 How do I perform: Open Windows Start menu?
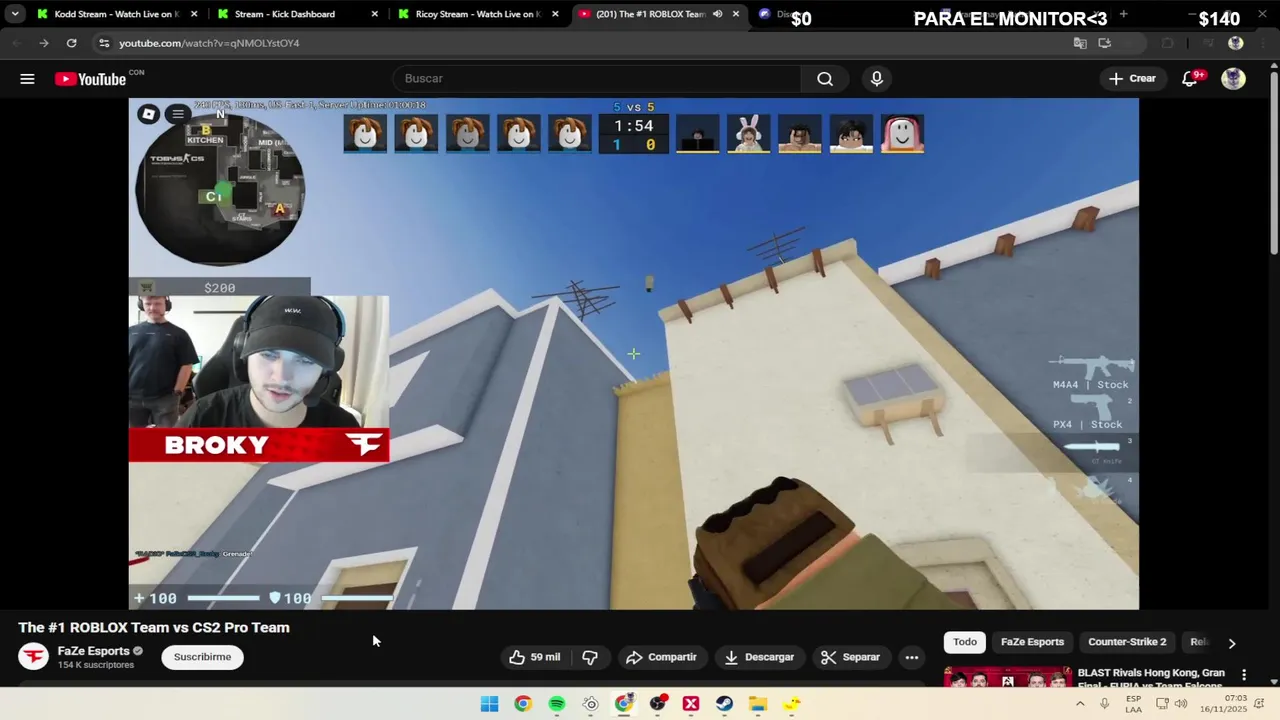point(489,704)
